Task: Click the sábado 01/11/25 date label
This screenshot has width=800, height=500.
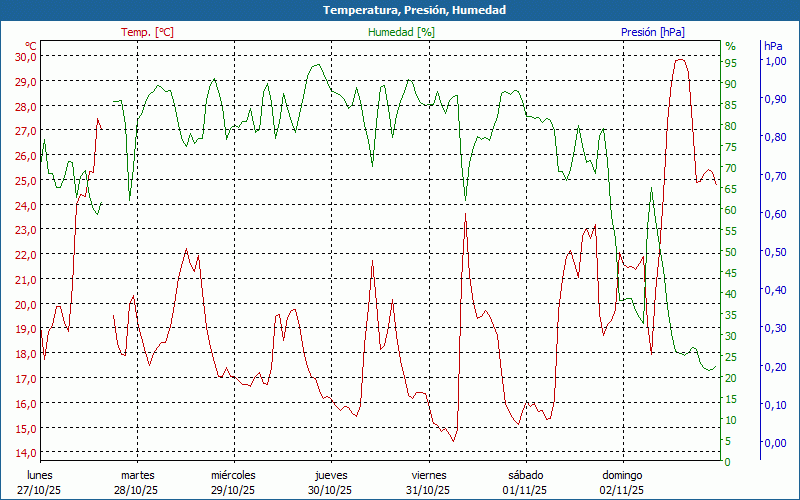Action: pyautogui.click(x=525, y=482)
